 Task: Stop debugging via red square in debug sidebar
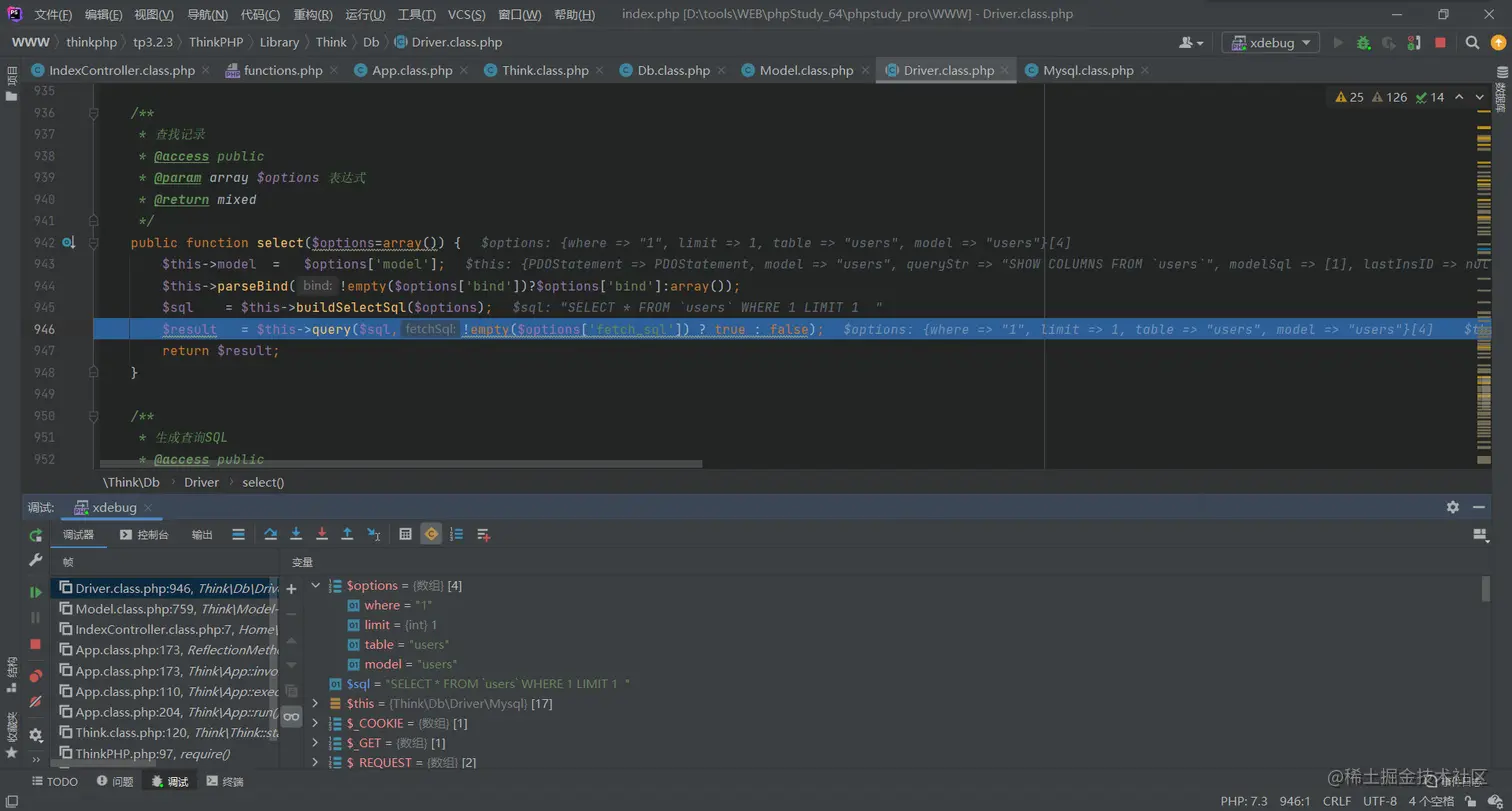pyautogui.click(x=36, y=644)
